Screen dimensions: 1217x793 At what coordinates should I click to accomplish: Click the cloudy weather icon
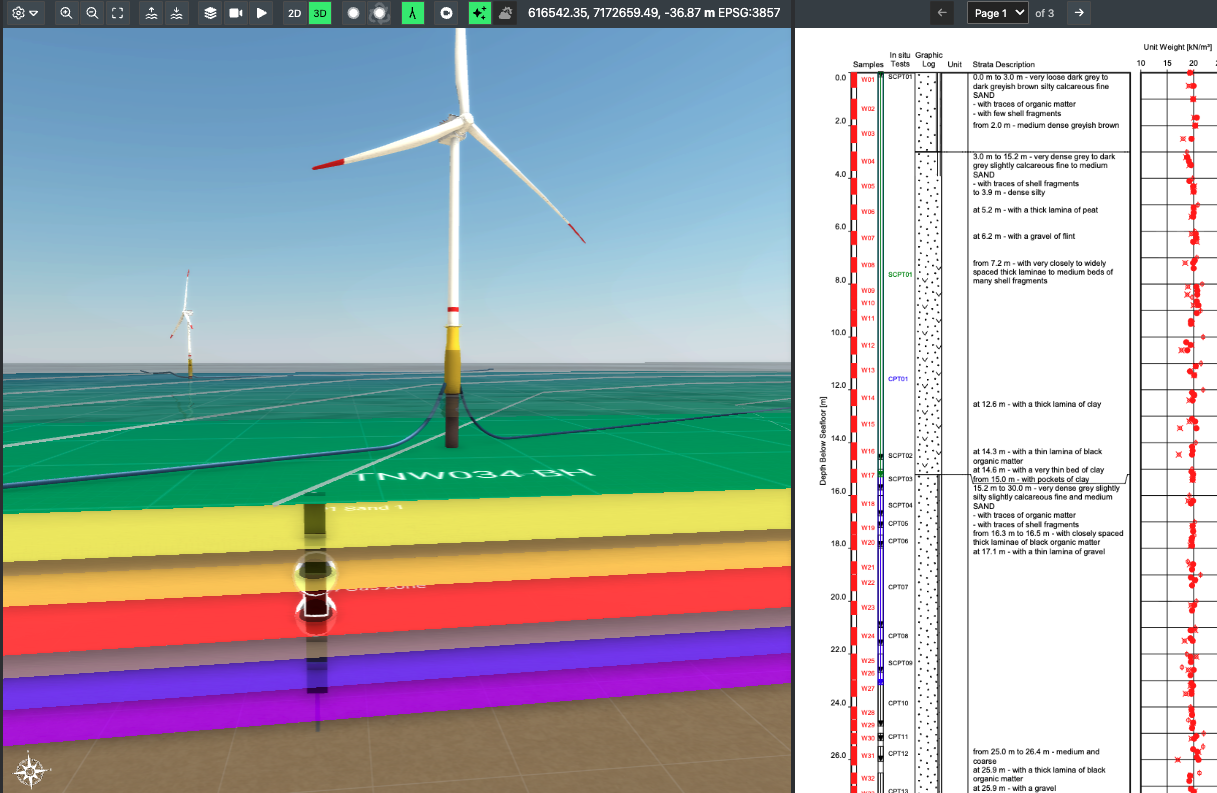pos(506,13)
